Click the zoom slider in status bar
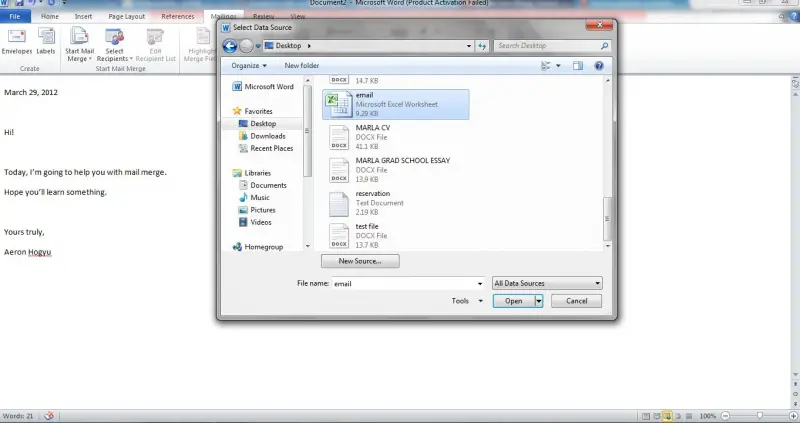The width and height of the screenshot is (800, 423). click(759, 416)
